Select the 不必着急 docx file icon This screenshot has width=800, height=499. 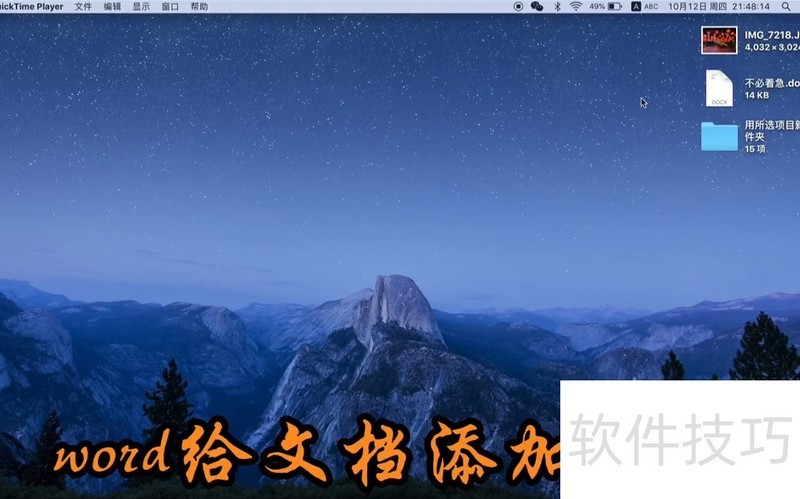pos(719,88)
